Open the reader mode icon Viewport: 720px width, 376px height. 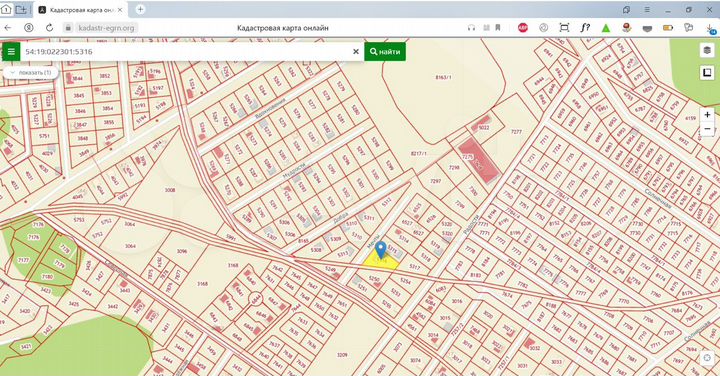tap(486, 28)
